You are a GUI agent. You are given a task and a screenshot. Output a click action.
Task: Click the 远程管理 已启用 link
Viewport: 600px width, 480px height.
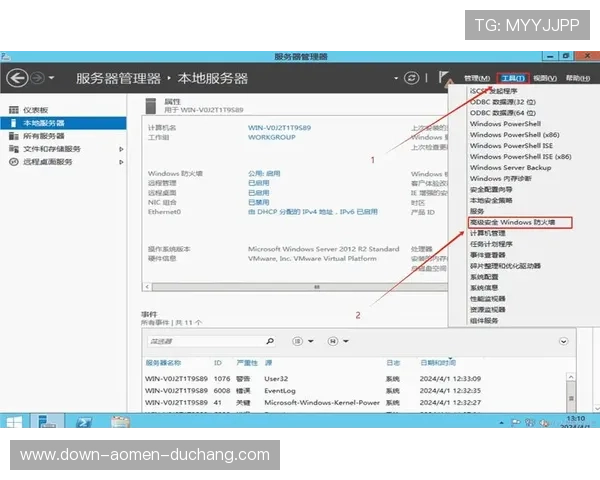coord(259,183)
